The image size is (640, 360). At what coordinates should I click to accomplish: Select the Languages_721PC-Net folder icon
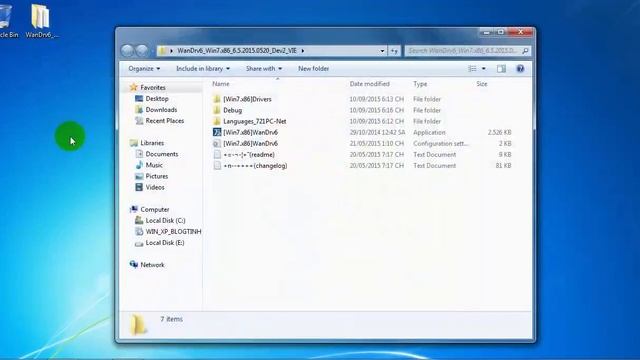[x=217, y=121]
